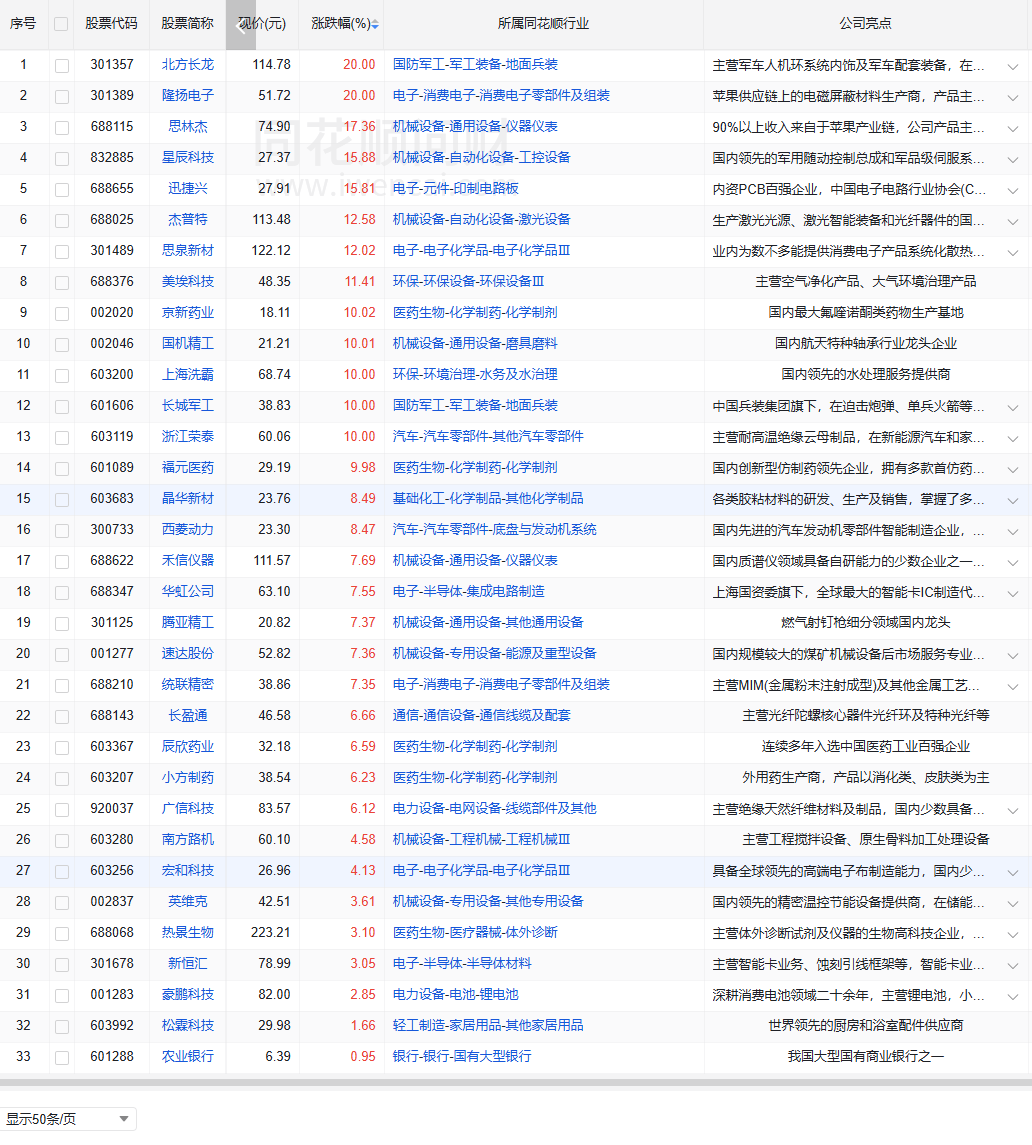Viewport: 1032px width, 1145px height.
Task: Check the box for 星辰科技 row
Action: tap(62, 158)
